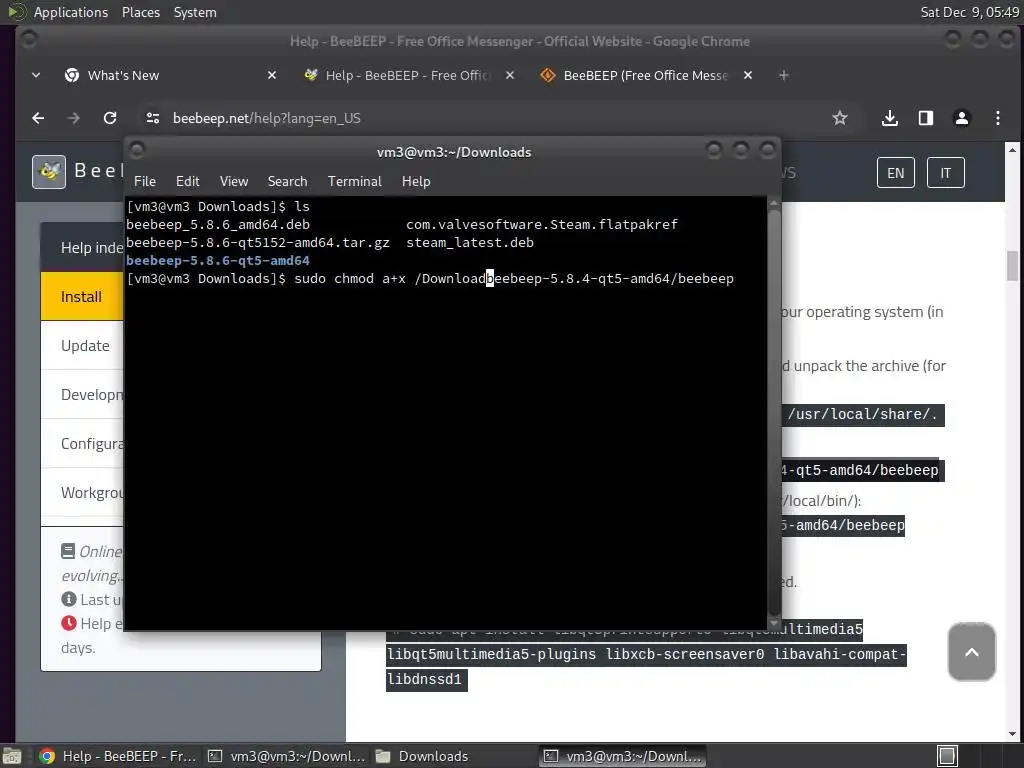The width and height of the screenshot is (1024, 768).
Task: Open the Applications menu in the top panel
Action: pyautogui.click(x=71, y=12)
